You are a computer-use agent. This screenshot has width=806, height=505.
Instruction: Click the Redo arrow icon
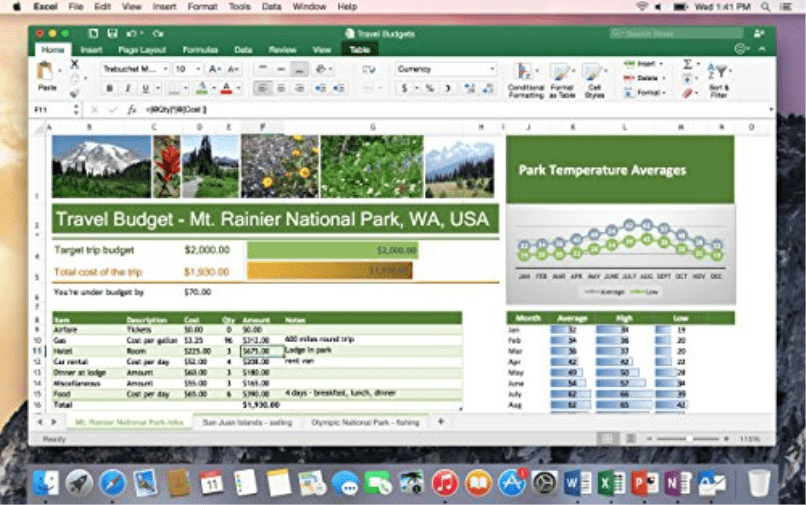(x=158, y=33)
